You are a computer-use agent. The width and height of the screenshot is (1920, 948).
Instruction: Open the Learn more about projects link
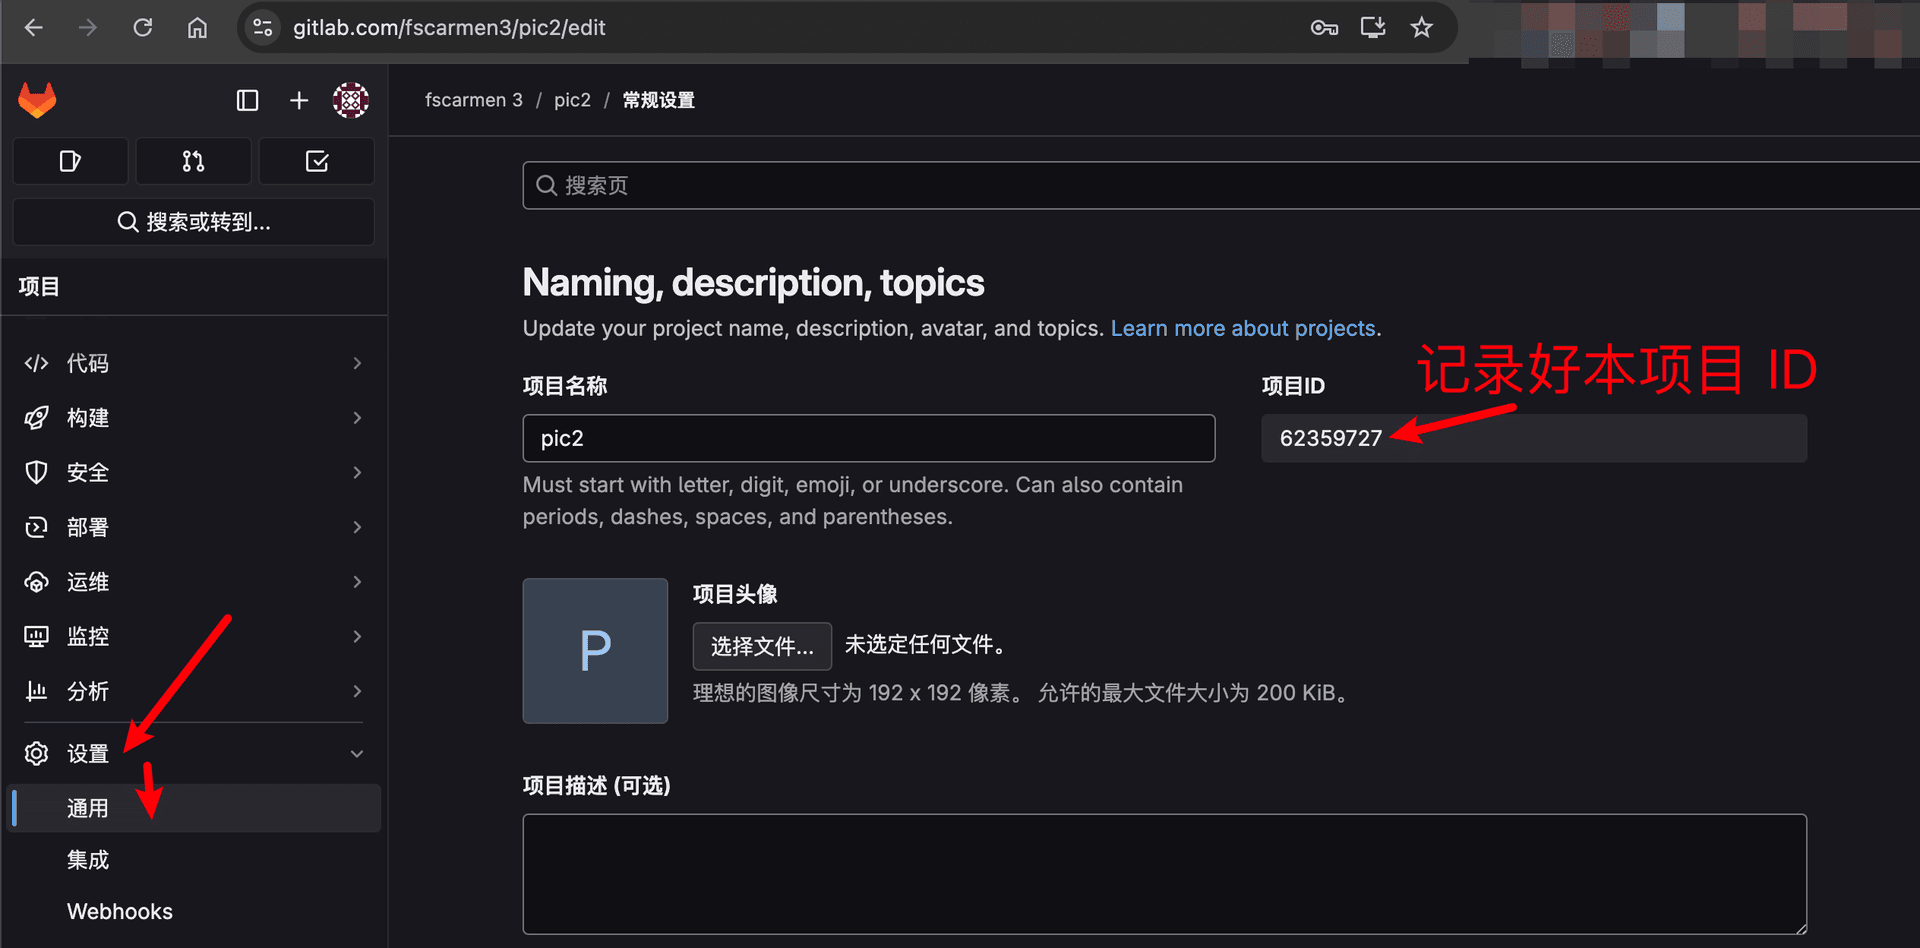(1243, 328)
